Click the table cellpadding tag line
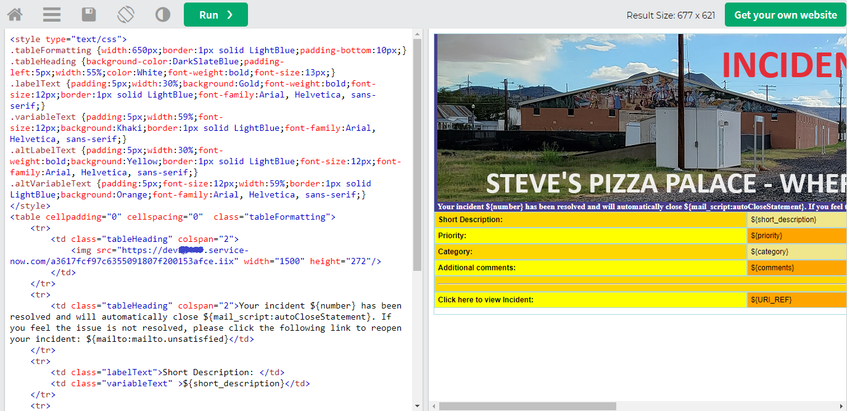This screenshot has height=411, width=847. click(x=173, y=217)
